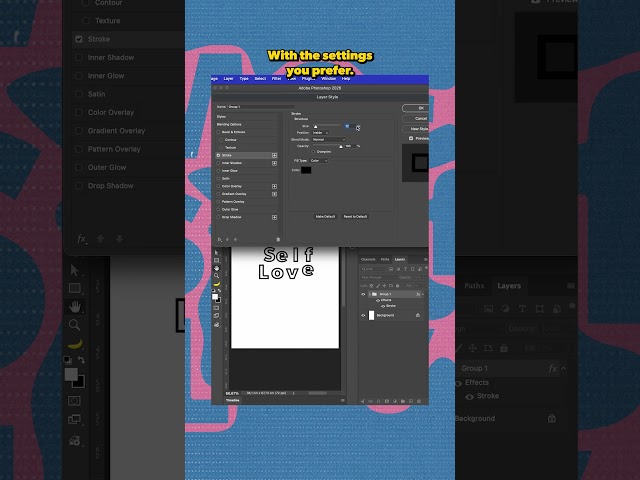Select the Move tool in the toolbar
Viewport: 640px width, 480px height.
[216, 253]
